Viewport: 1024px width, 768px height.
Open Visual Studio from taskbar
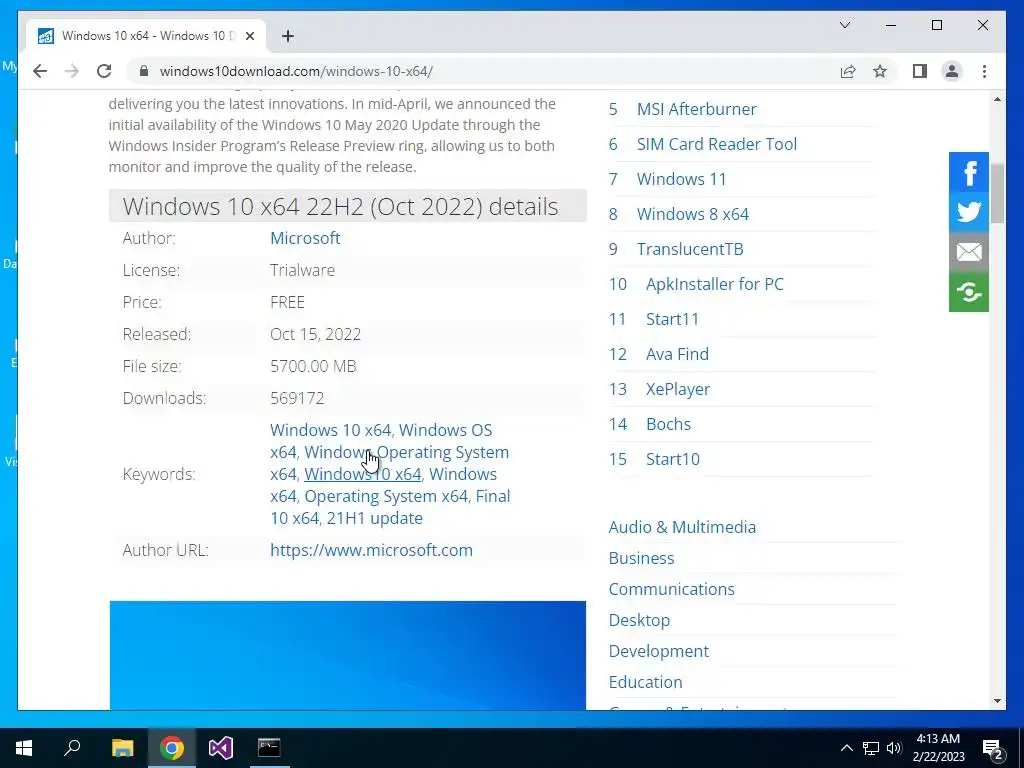(221, 748)
